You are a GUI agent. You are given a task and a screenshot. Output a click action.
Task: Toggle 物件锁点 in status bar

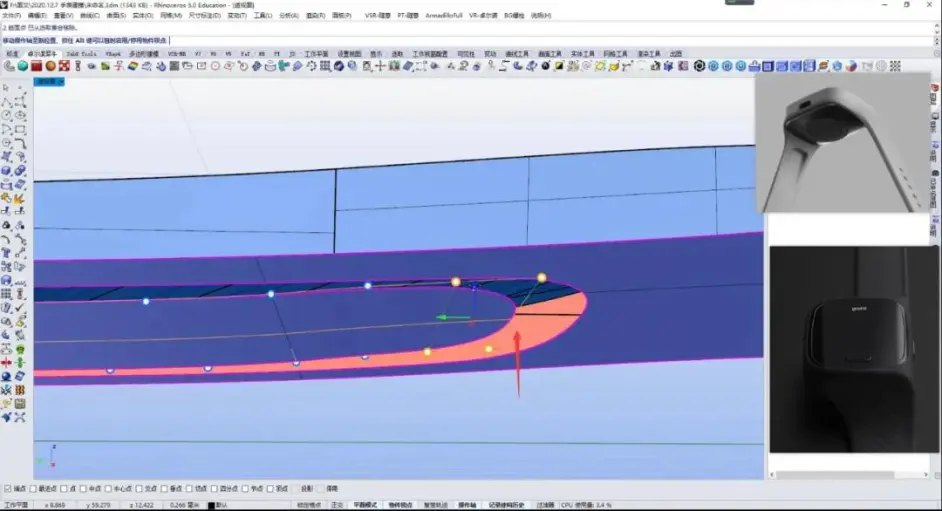point(400,505)
